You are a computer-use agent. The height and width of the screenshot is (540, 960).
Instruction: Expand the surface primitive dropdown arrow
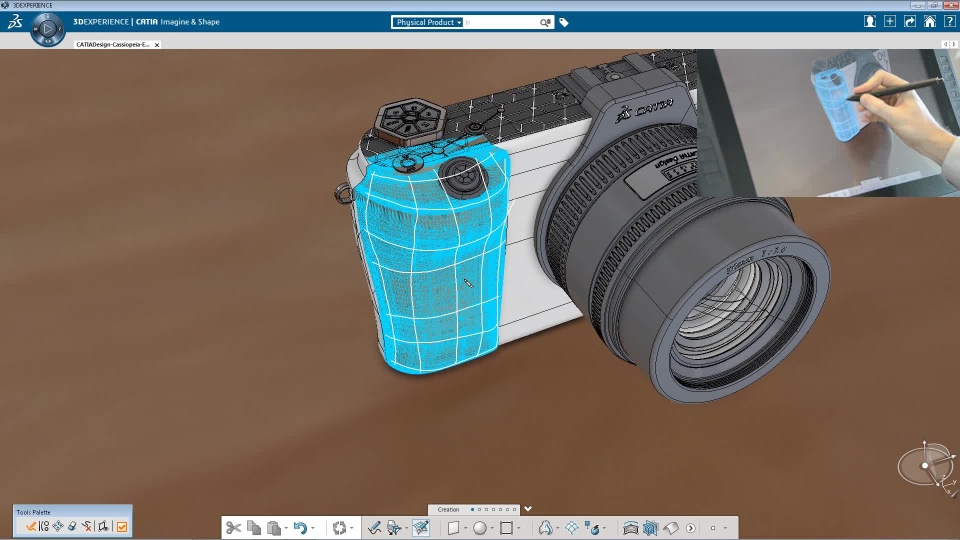[x=465, y=528]
